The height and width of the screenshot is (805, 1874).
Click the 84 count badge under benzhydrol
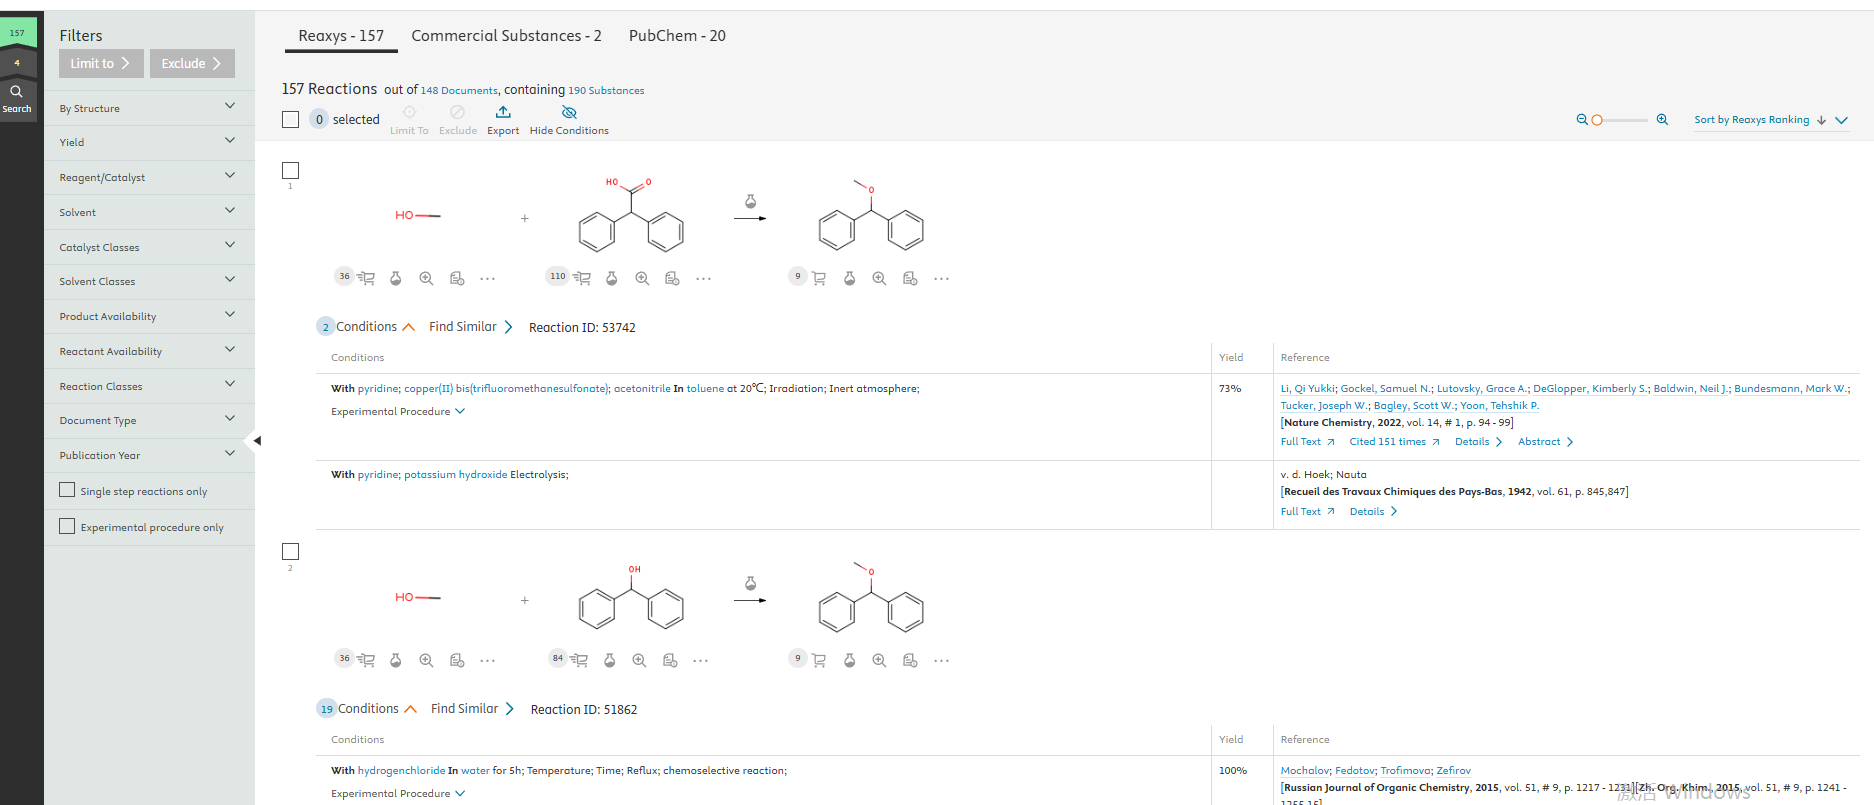(557, 658)
